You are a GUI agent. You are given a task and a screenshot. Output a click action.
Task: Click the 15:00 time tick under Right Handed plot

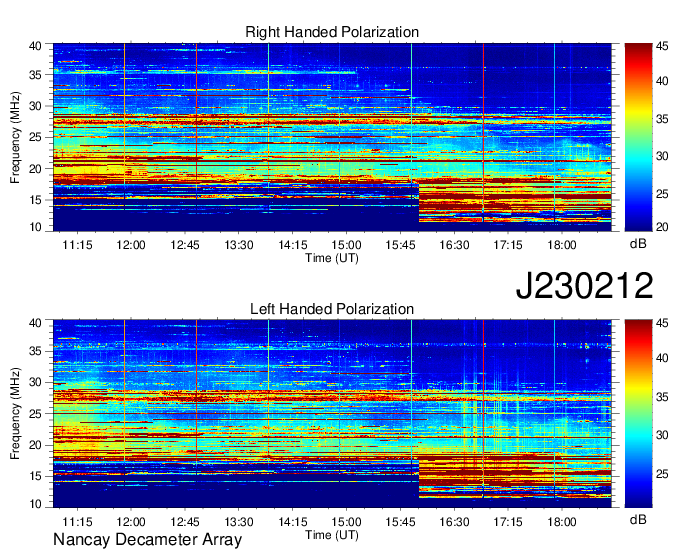coord(347,245)
